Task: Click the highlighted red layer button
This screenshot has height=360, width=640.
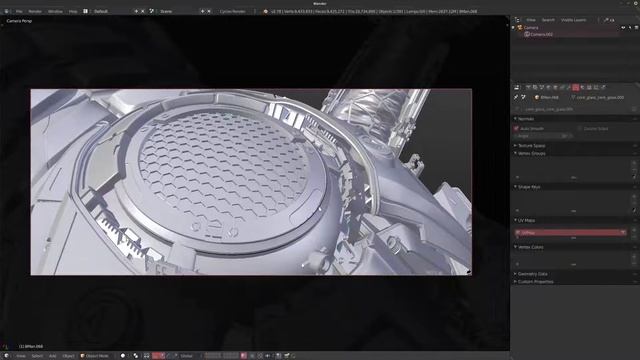Action: pyautogui.click(x=244, y=356)
